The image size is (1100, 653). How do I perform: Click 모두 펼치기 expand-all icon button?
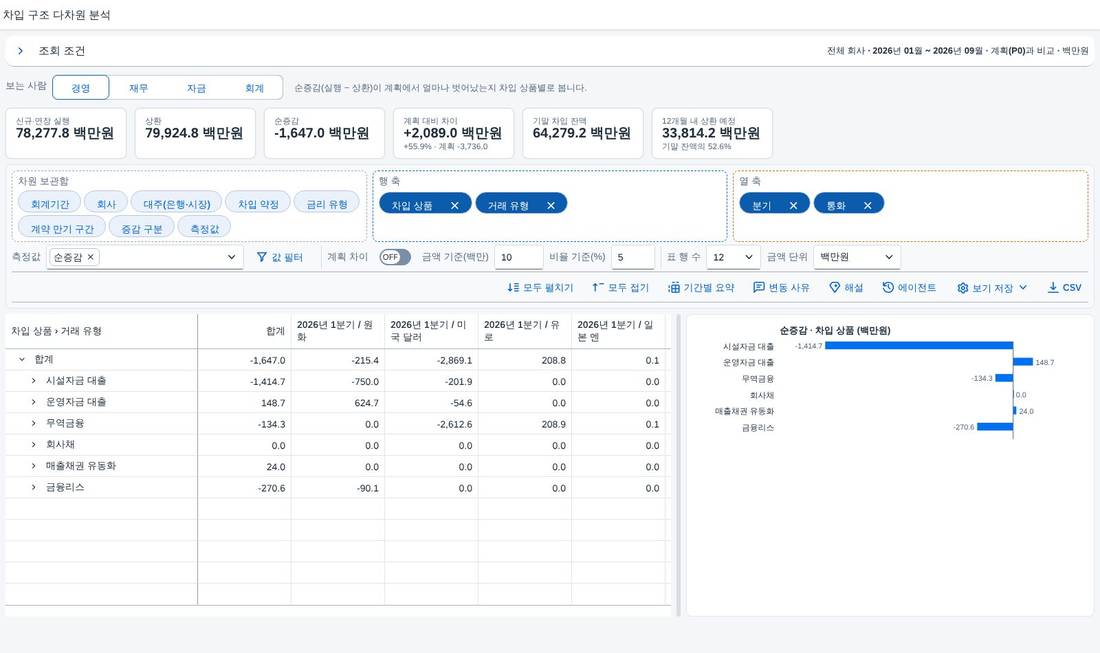[540, 288]
